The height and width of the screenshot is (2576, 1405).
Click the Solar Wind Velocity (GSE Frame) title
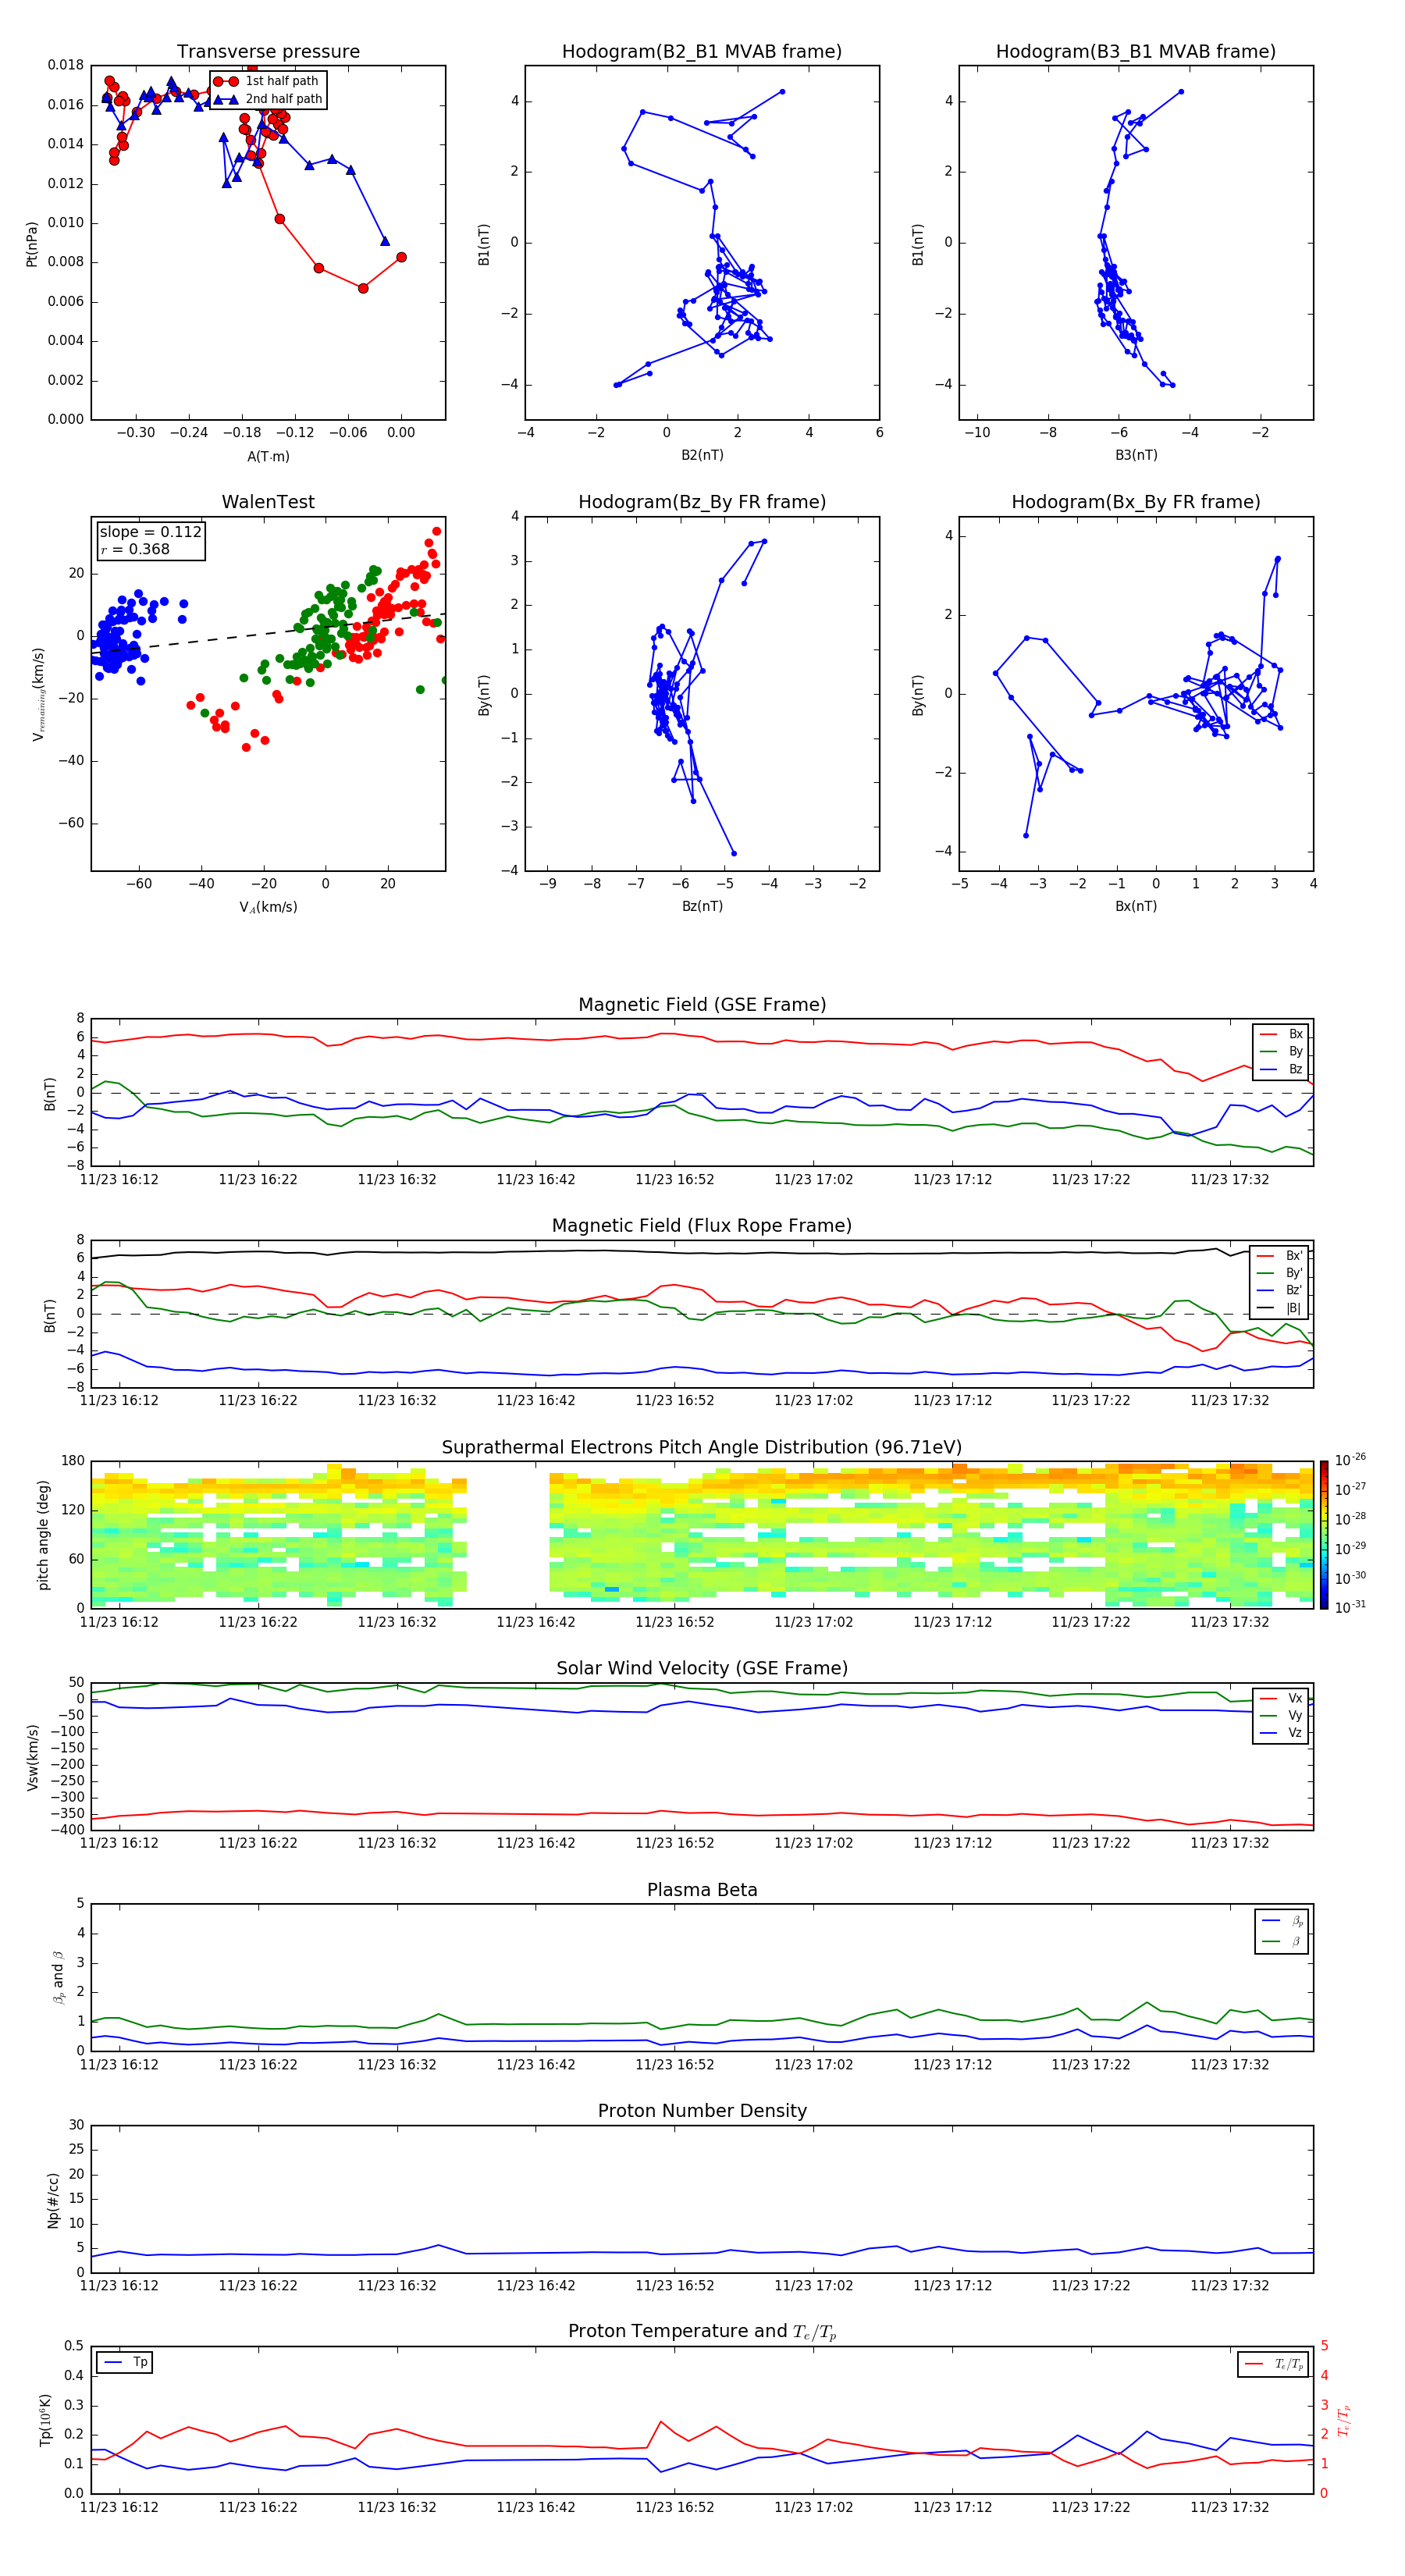click(x=702, y=1669)
